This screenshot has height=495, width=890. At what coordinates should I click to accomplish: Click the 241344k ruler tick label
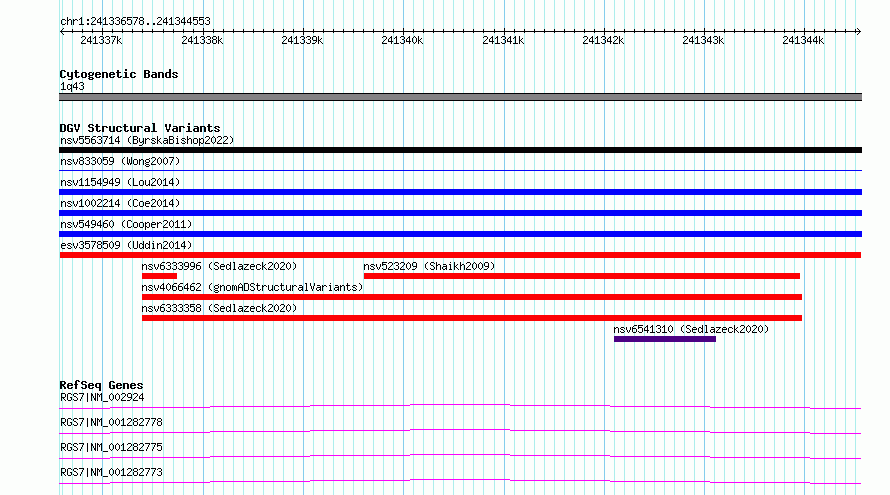(x=803, y=40)
